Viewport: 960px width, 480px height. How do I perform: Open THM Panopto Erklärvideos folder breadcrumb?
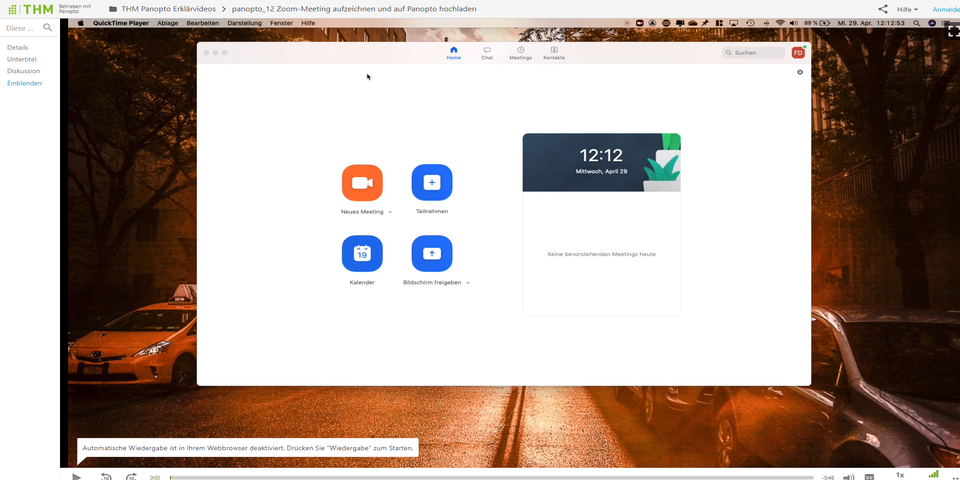click(x=168, y=9)
